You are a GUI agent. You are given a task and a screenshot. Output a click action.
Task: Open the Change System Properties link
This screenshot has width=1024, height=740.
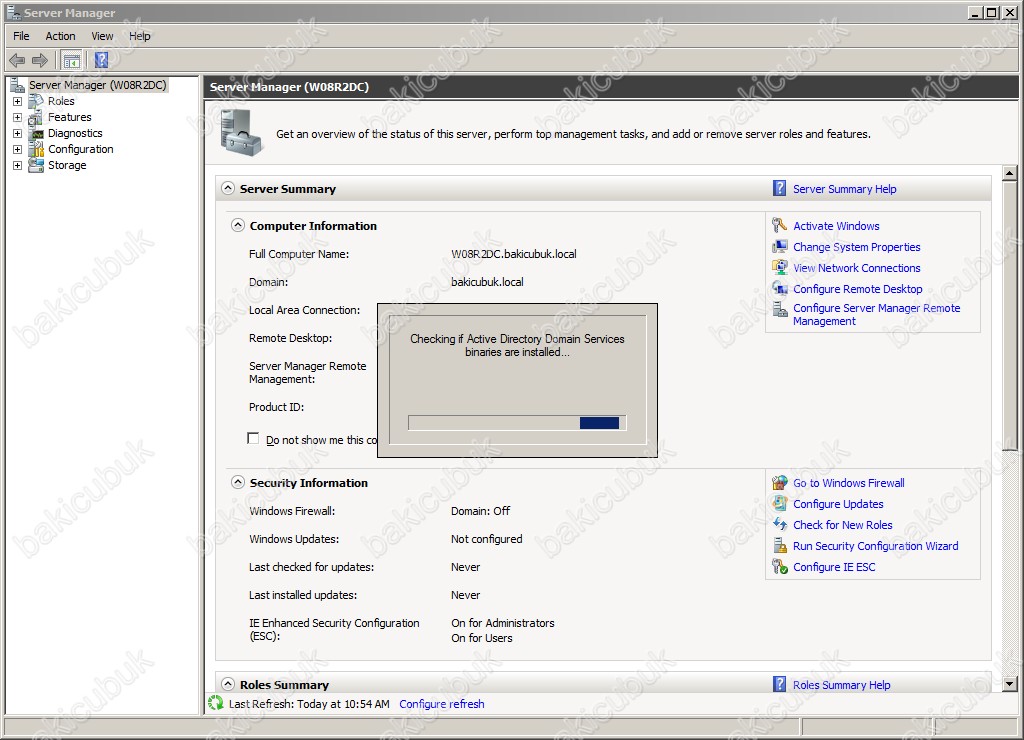click(856, 247)
